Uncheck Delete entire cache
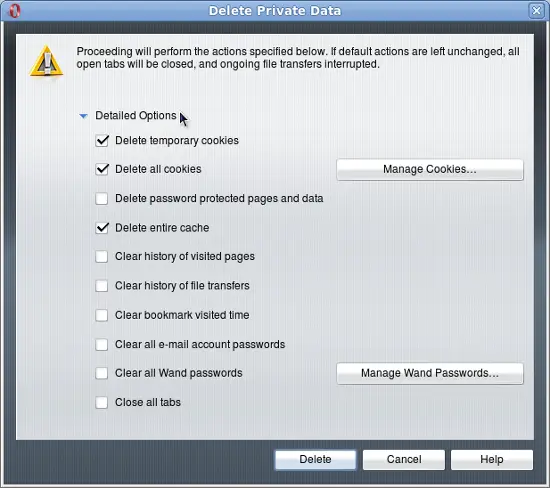This screenshot has width=550, height=488. 102,228
